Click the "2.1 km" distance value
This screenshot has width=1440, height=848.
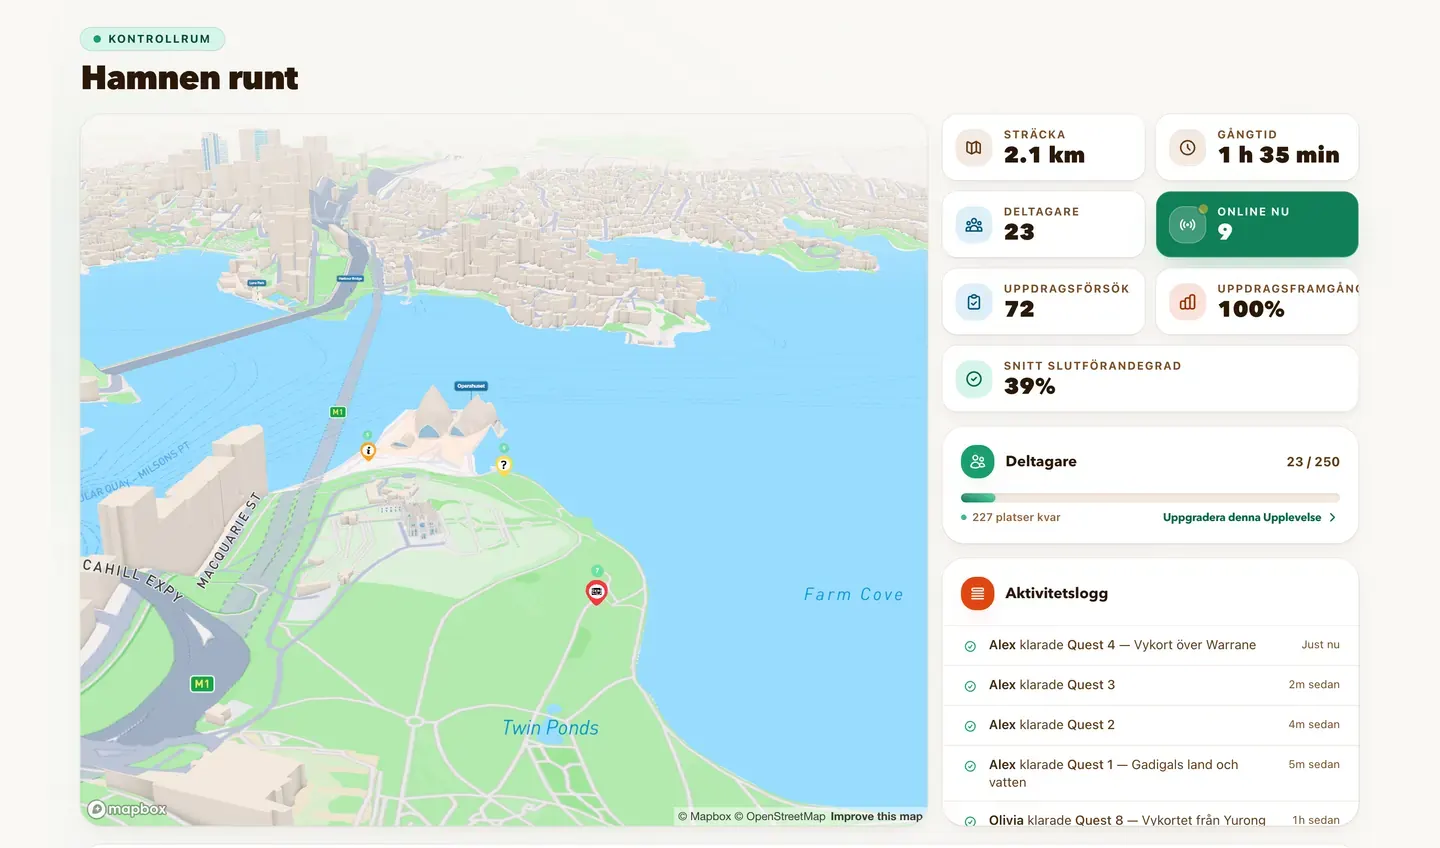(x=1044, y=155)
